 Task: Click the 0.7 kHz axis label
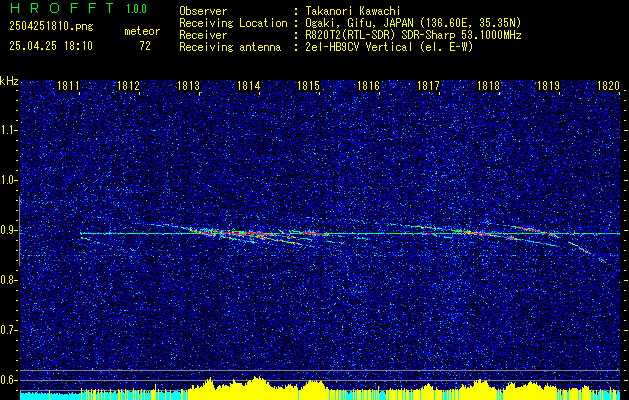pos(9,330)
